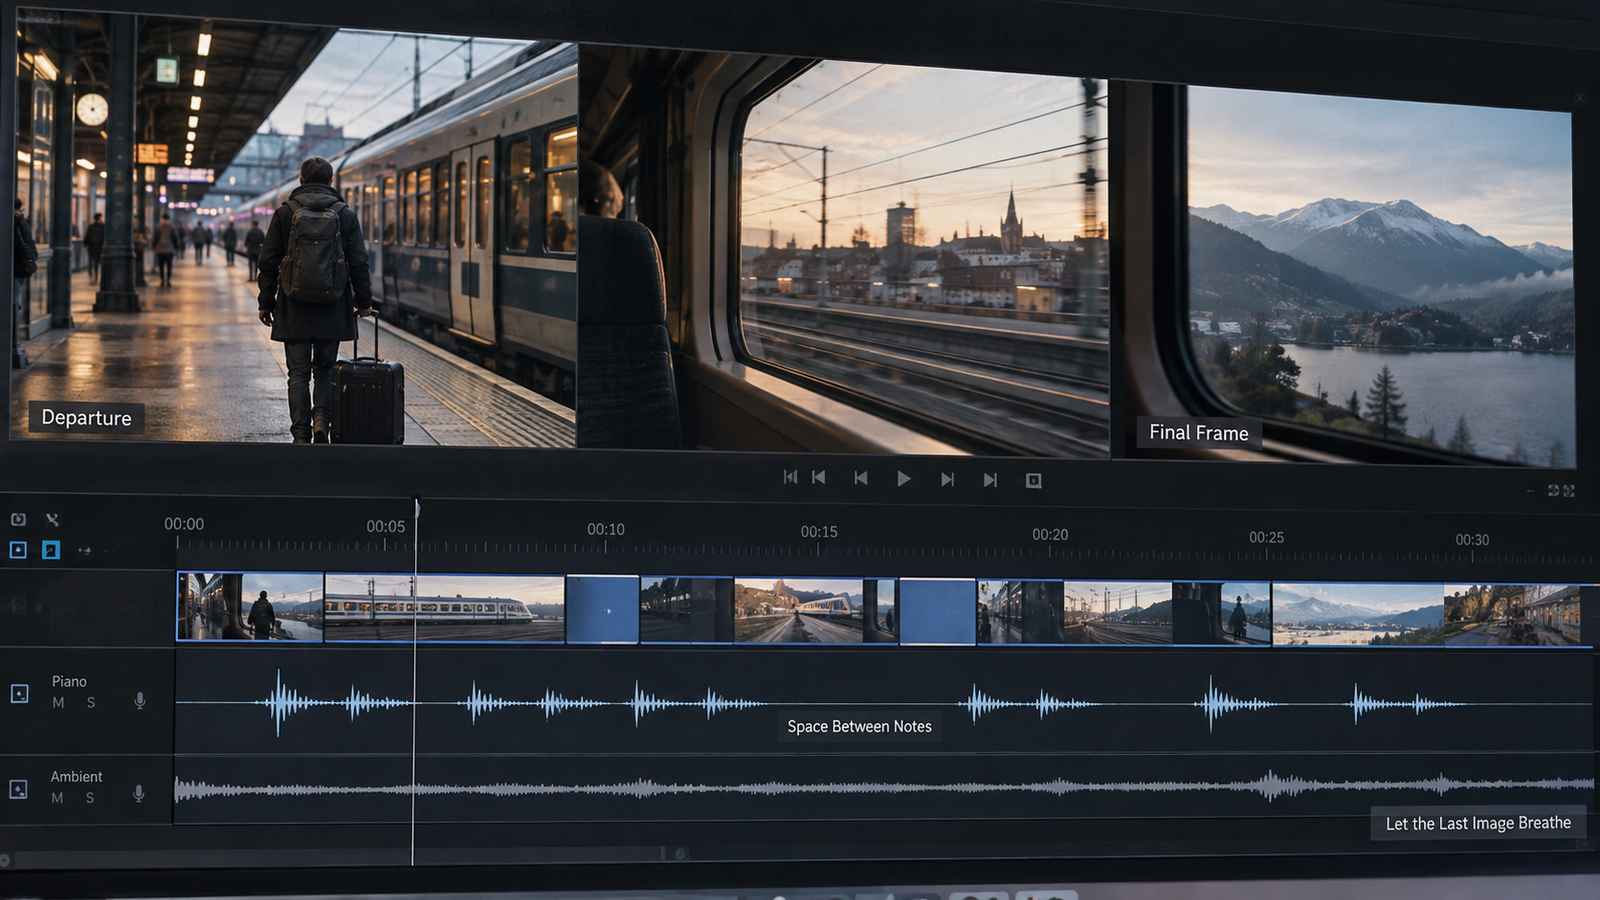Arm recording on the Piano track microphone
Viewport: 1600px width, 900px height.
pyautogui.click(x=140, y=701)
